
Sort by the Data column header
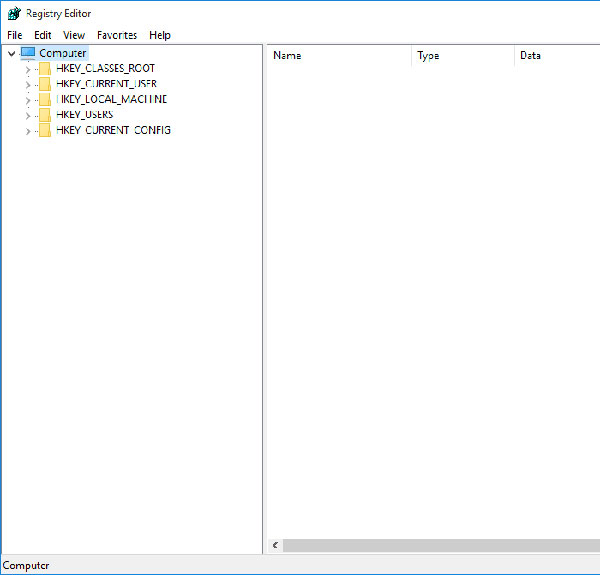(557, 56)
